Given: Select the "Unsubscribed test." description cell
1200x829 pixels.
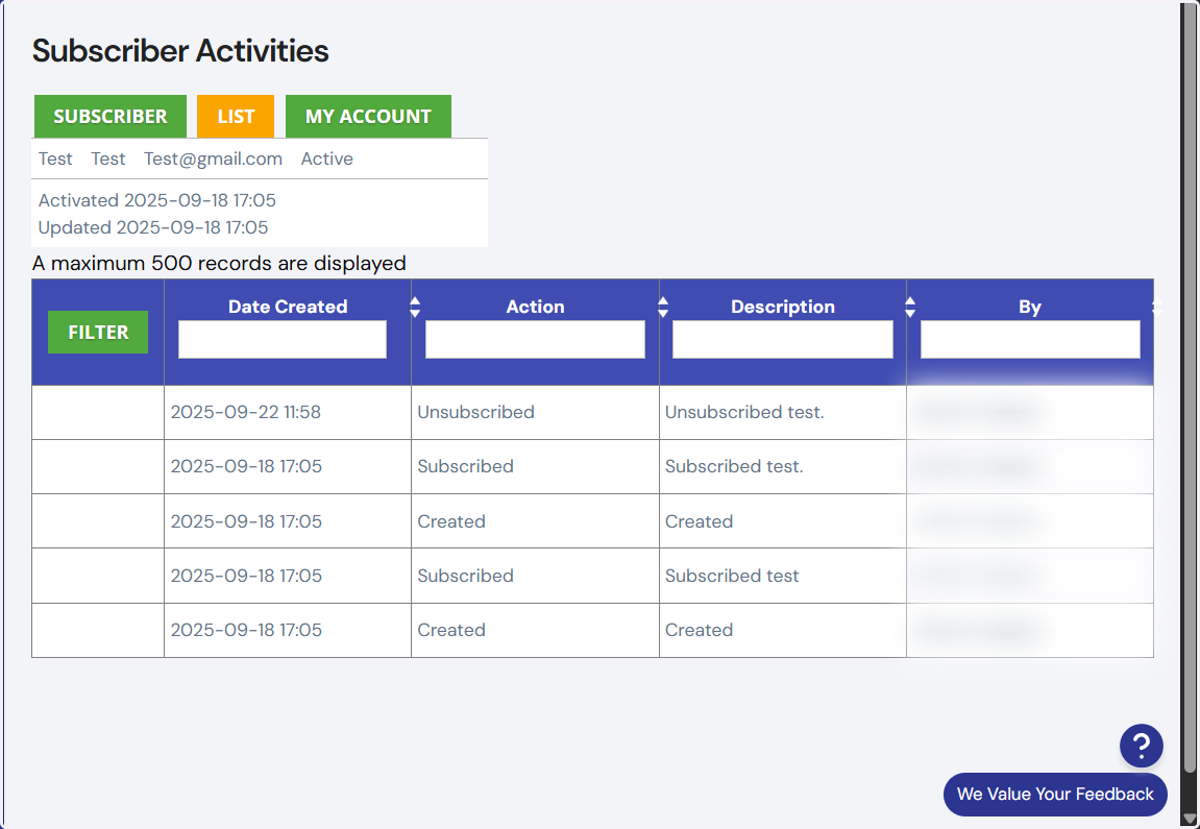Looking at the screenshot, I should coord(783,412).
